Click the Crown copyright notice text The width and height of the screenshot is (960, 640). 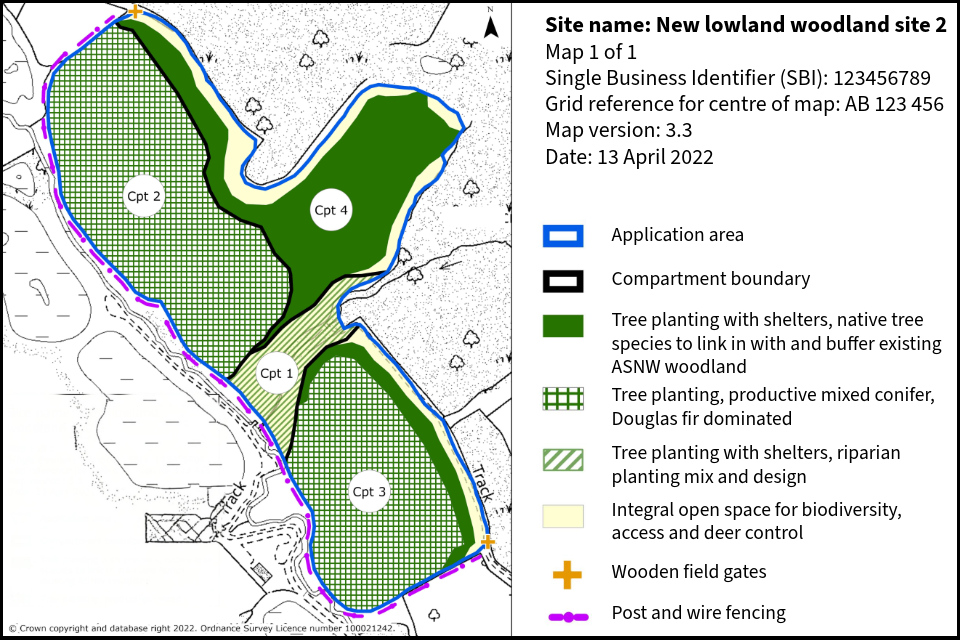pos(200,629)
